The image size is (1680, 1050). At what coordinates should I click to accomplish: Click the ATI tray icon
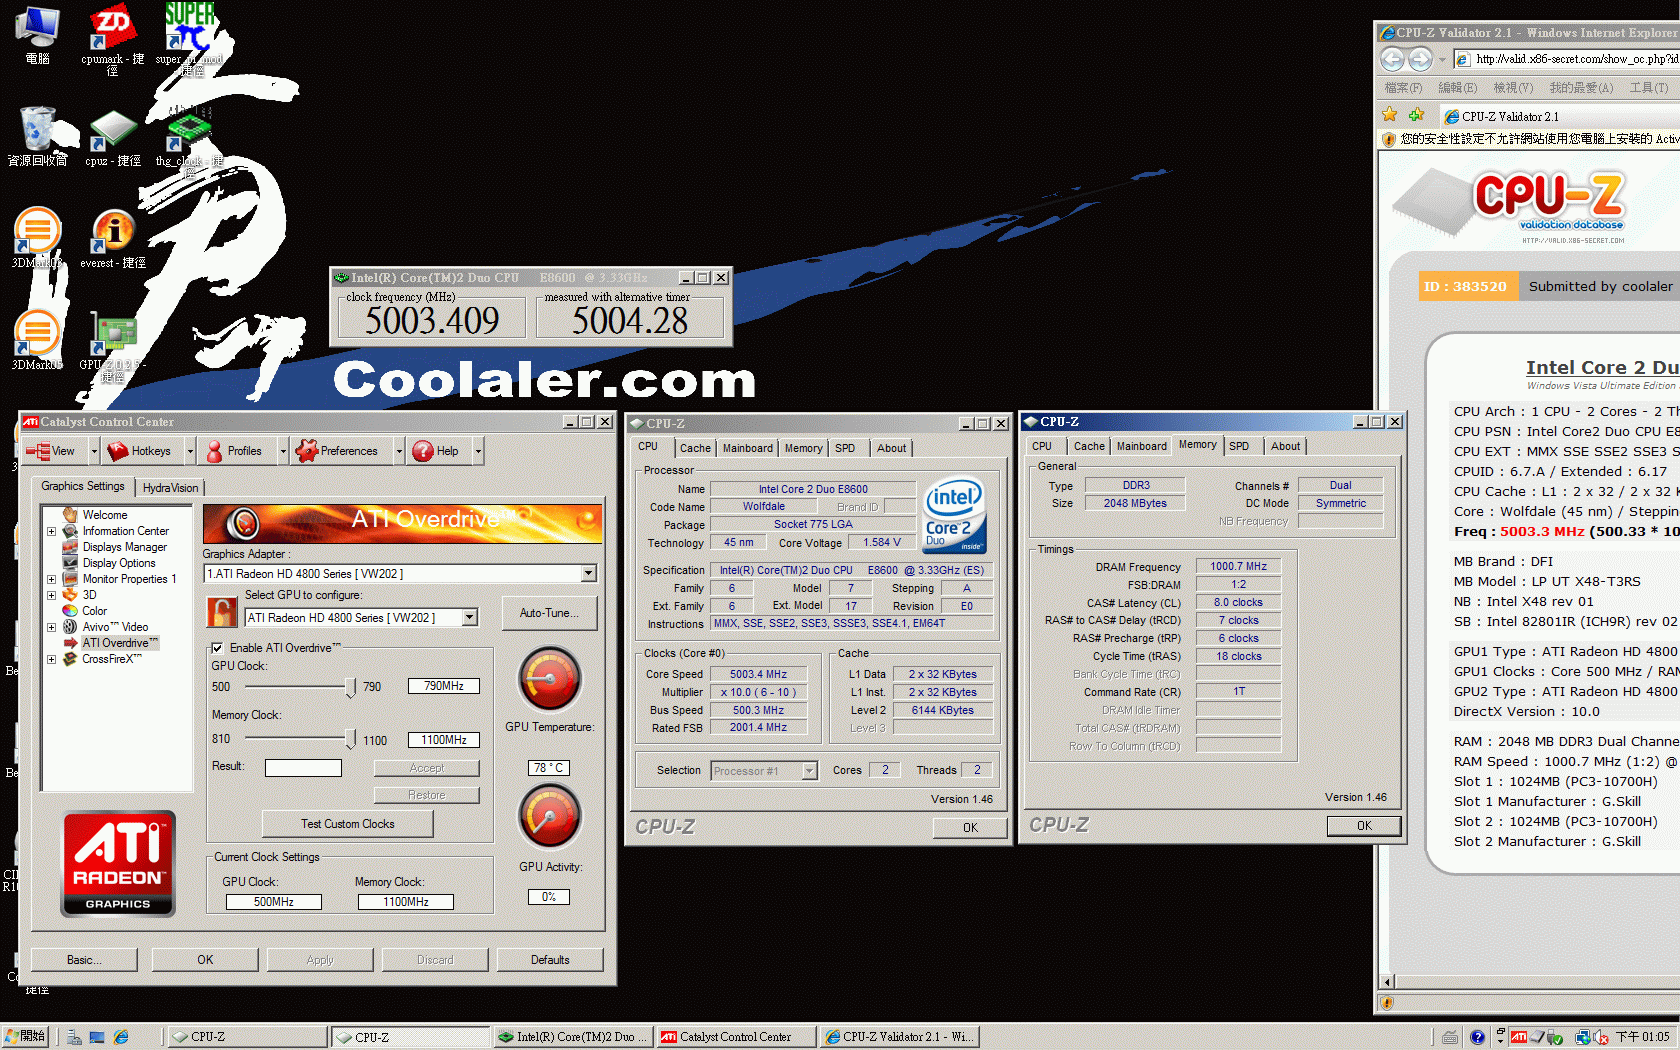click(x=1519, y=1037)
